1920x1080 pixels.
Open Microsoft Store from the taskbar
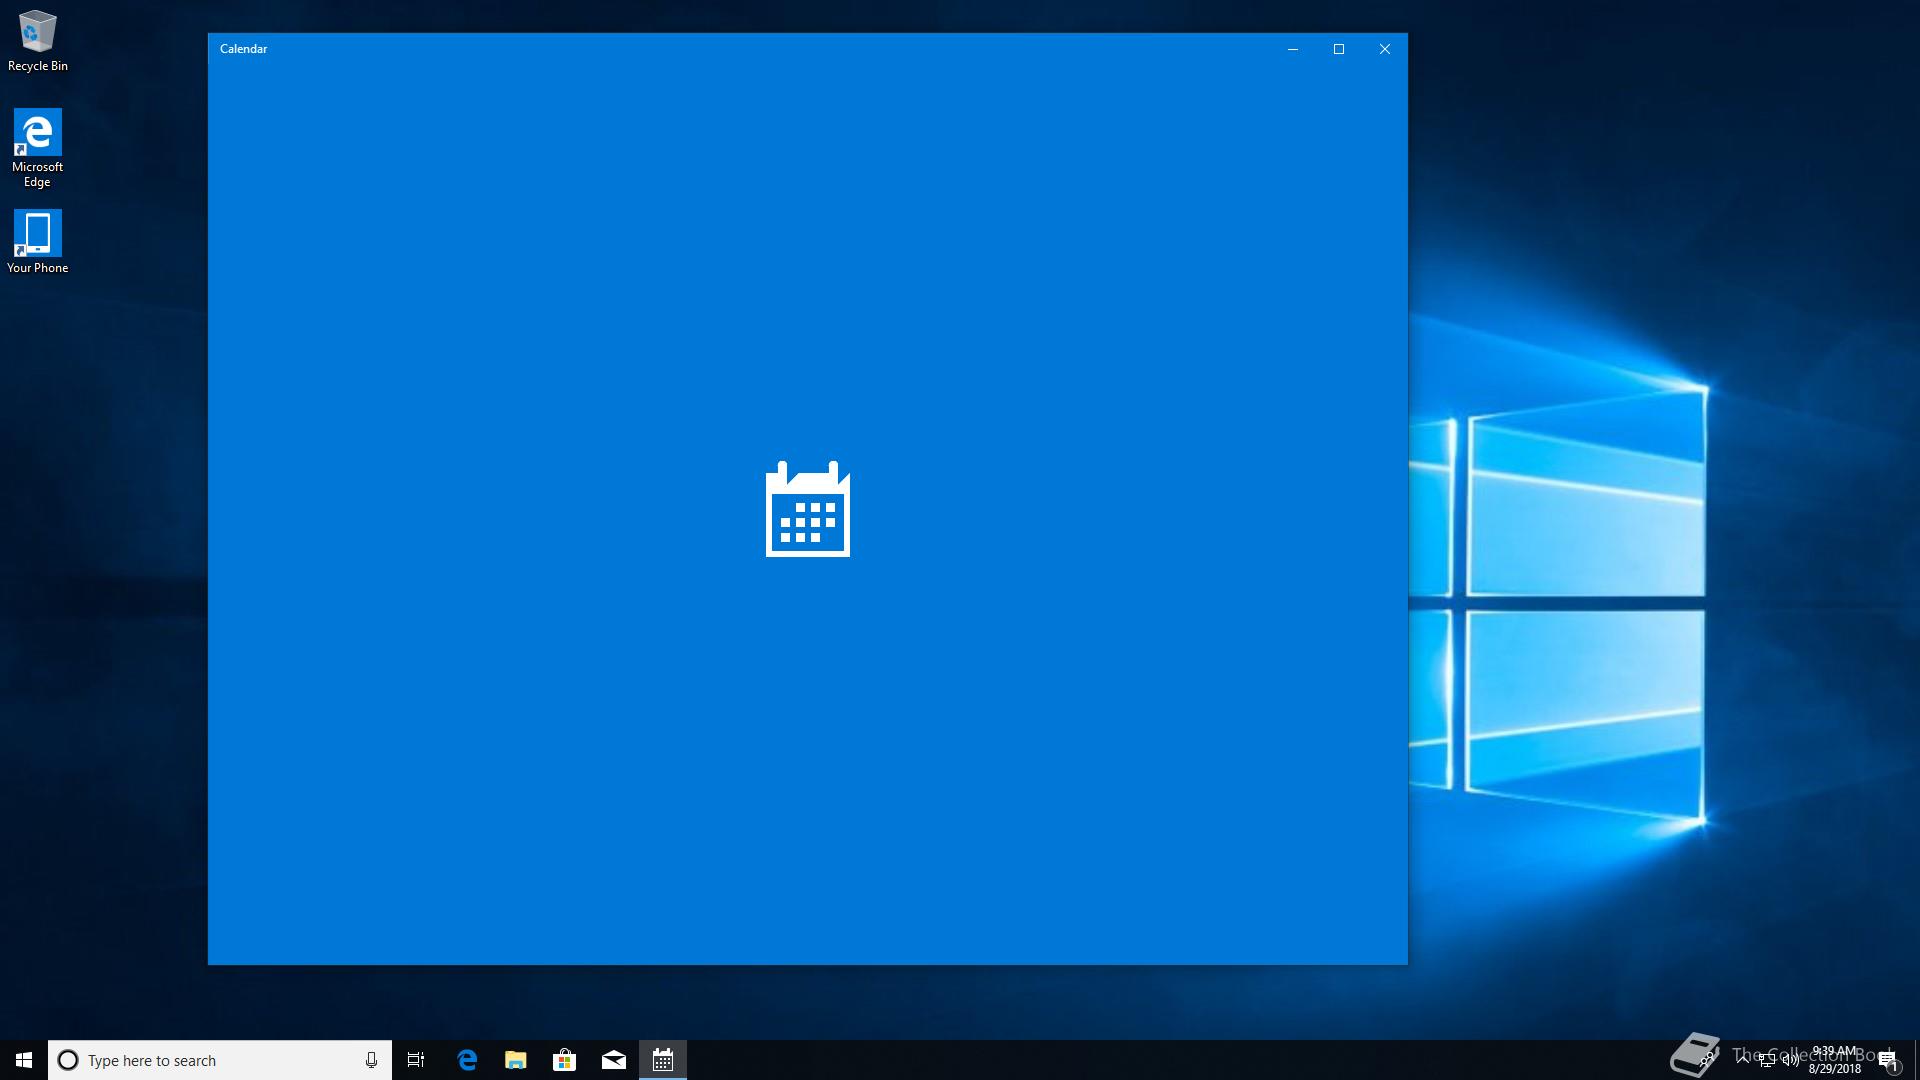click(x=565, y=1060)
